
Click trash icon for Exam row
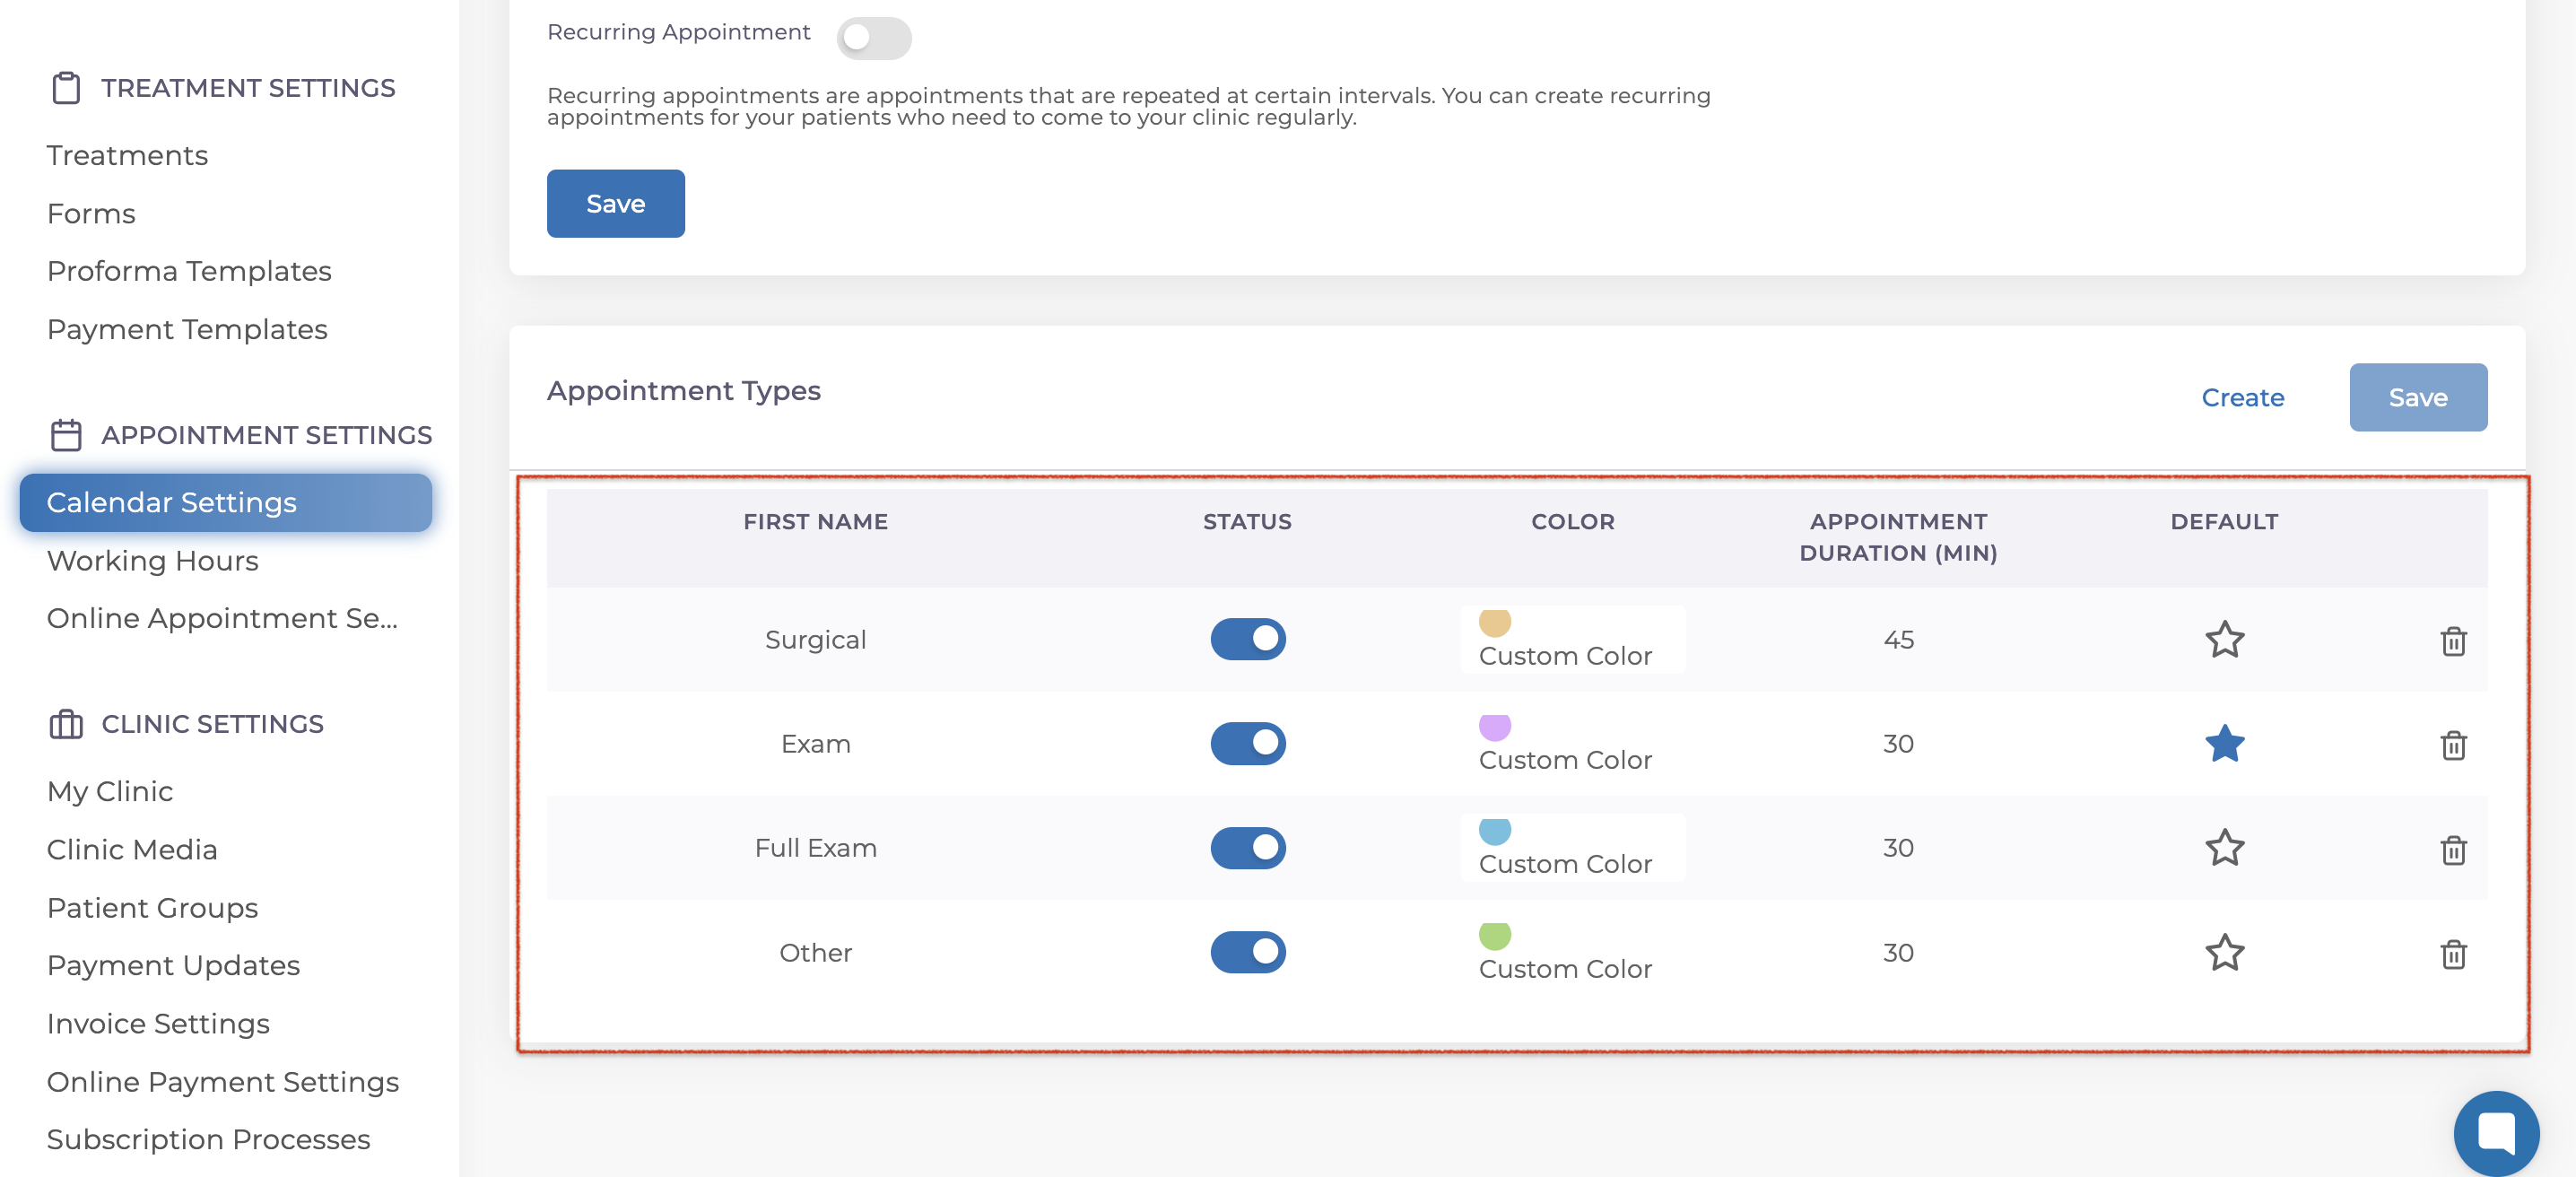(x=2453, y=745)
